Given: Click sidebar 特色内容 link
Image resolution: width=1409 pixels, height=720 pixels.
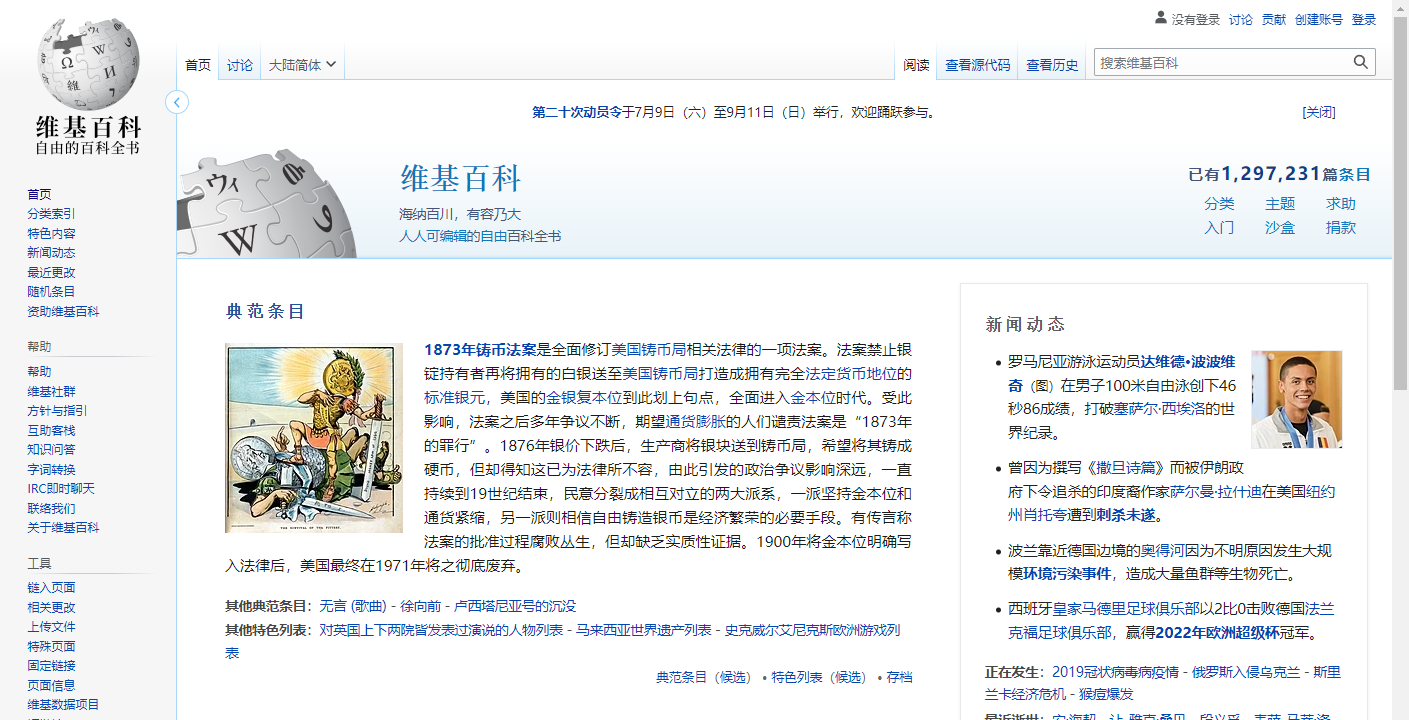Looking at the screenshot, I should [51, 233].
